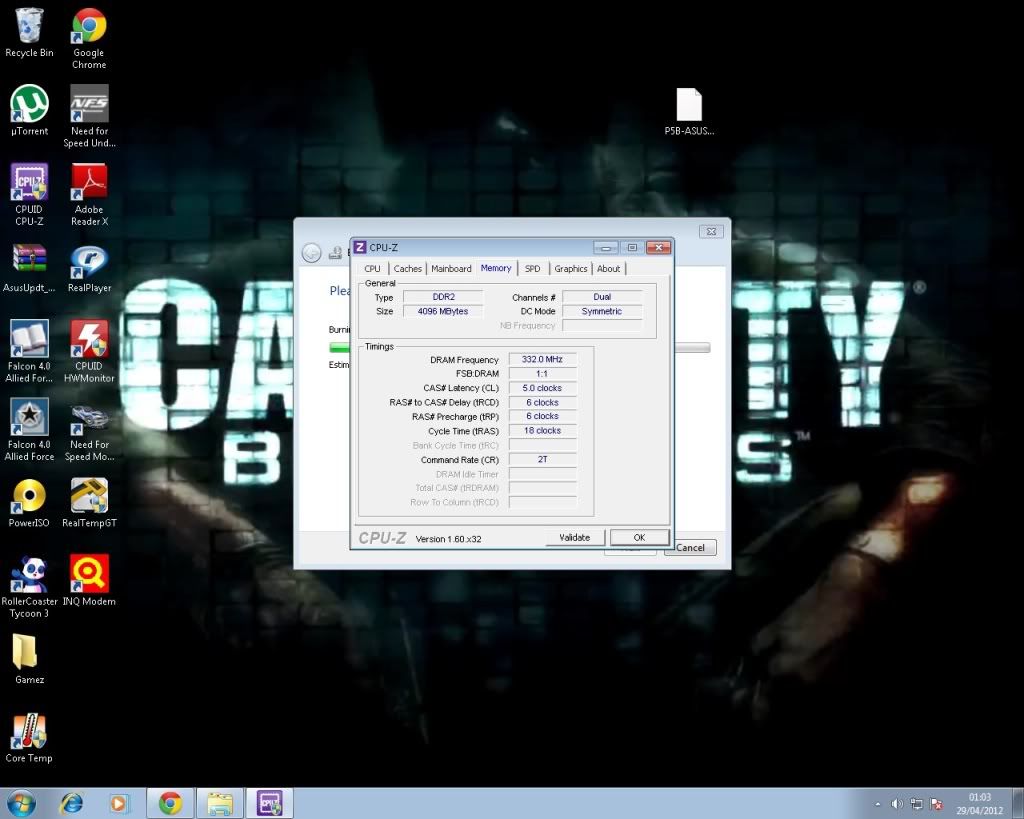Screen dimensions: 1024x819
Task: Select the µTorrent desktop shortcut
Action: [29, 111]
